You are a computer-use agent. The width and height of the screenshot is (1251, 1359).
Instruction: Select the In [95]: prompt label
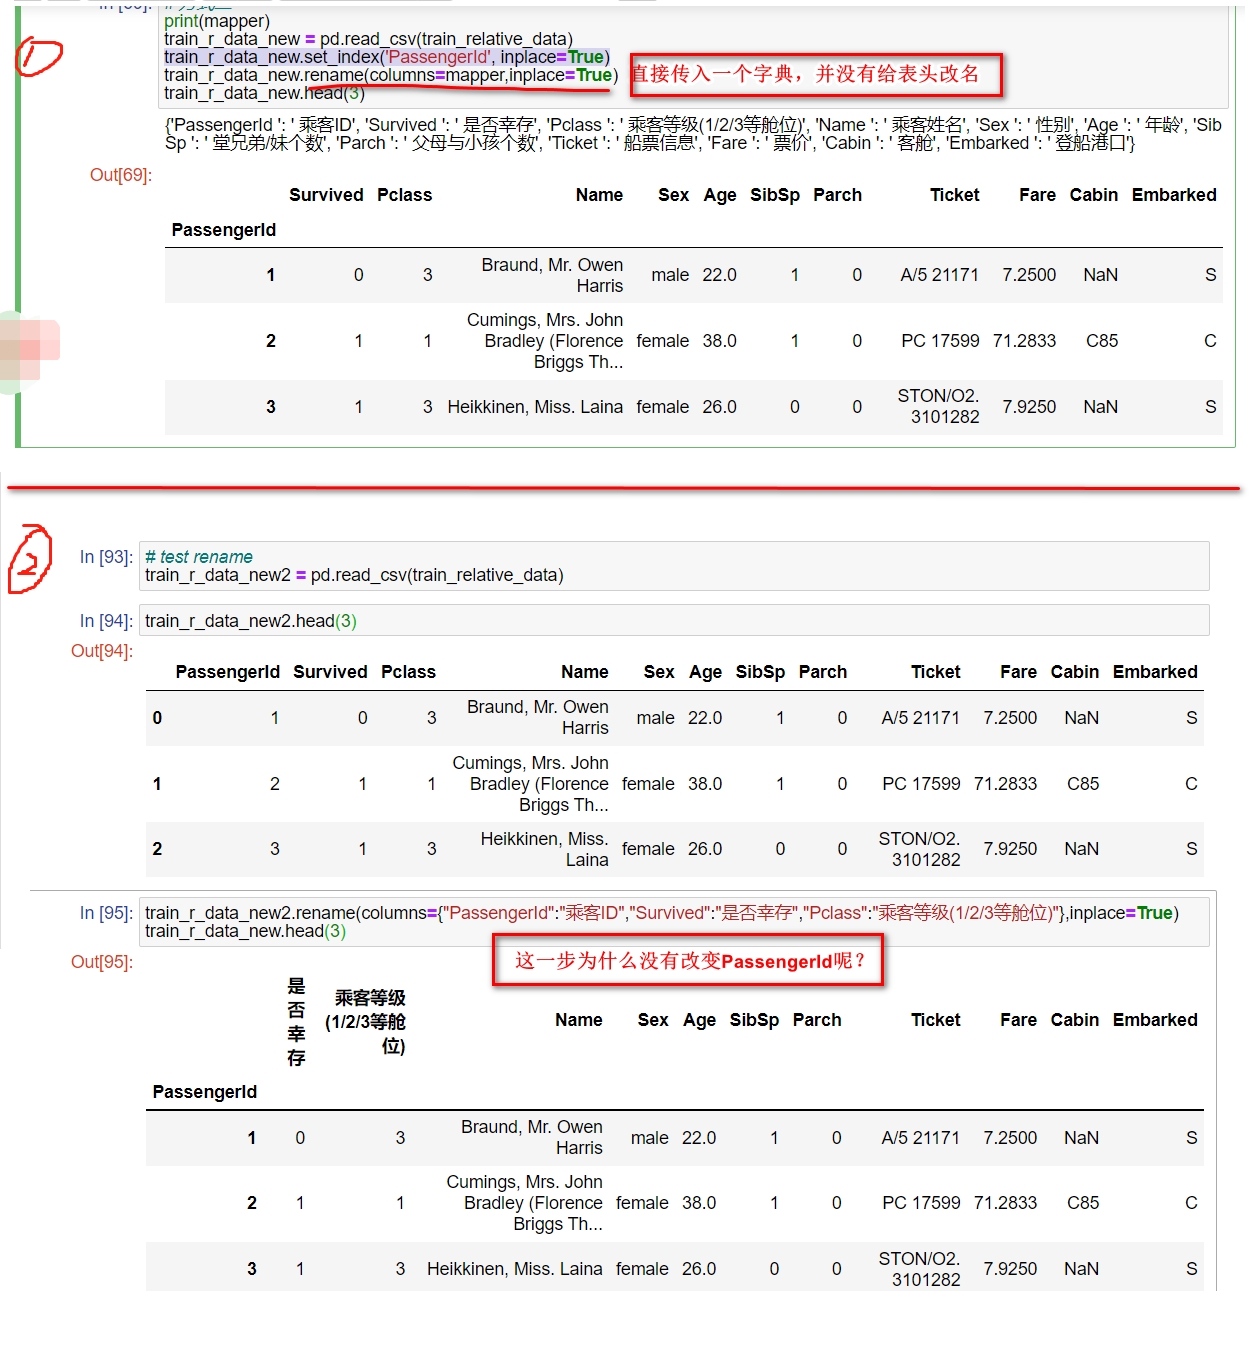pyautogui.click(x=106, y=913)
